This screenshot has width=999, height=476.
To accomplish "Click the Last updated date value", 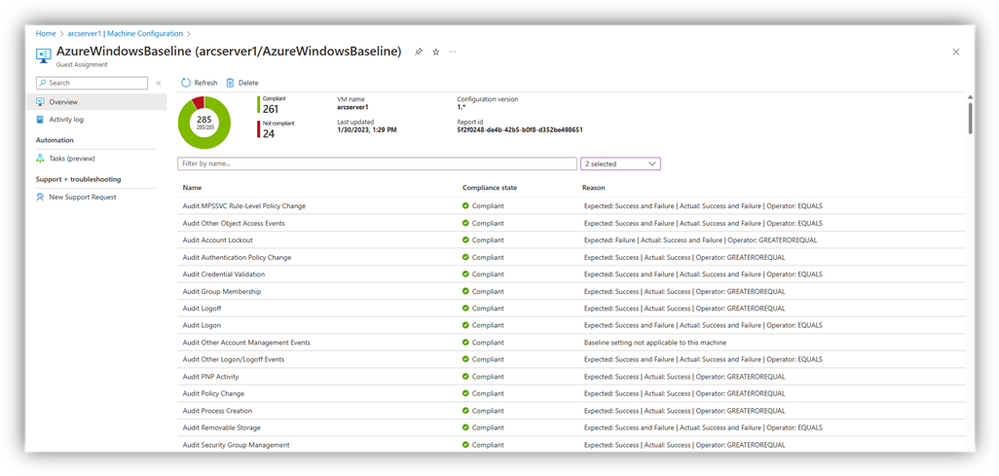I will click(x=367, y=130).
